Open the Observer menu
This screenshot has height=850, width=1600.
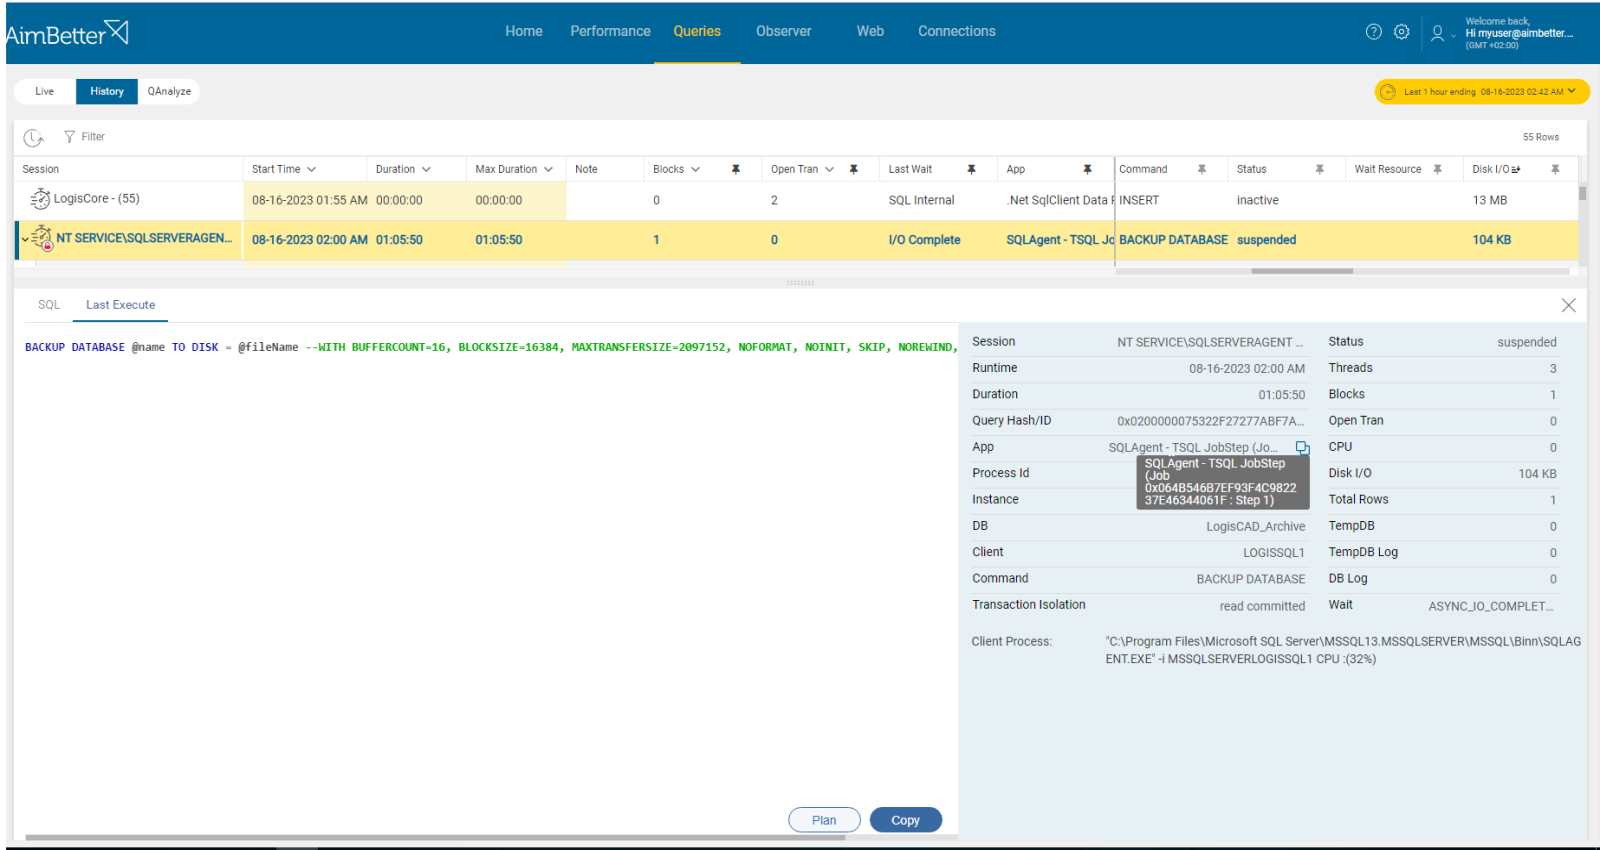click(x=784, y=31)
